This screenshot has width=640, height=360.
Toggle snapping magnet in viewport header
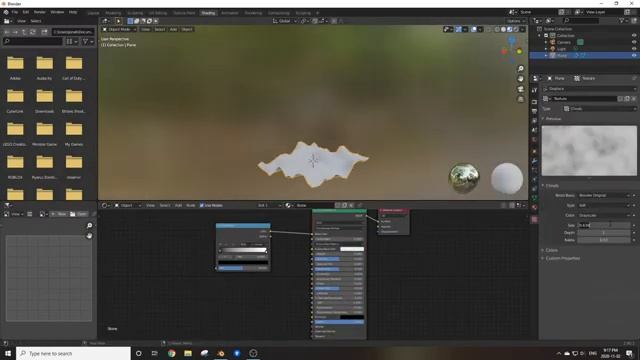[x=315, y=21]
